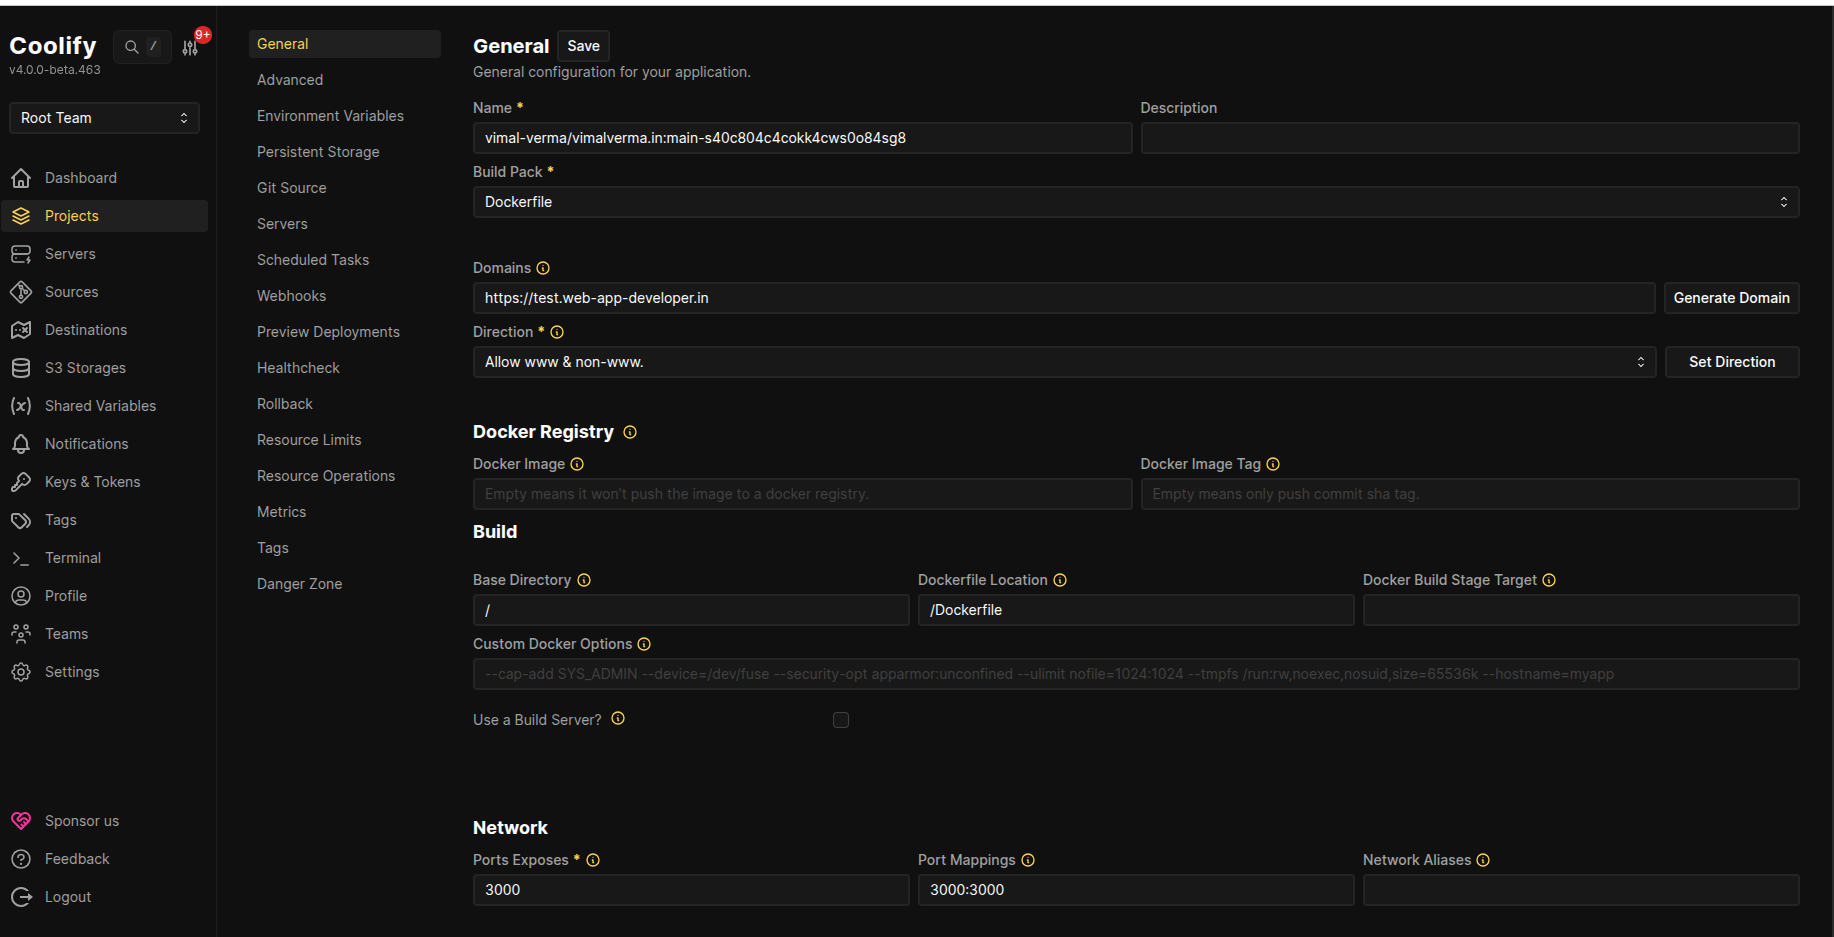Screen dimensions: 1834x937
Task: Open the Danger Zone section
Action: pyautogui.click(x=299, y=583)
